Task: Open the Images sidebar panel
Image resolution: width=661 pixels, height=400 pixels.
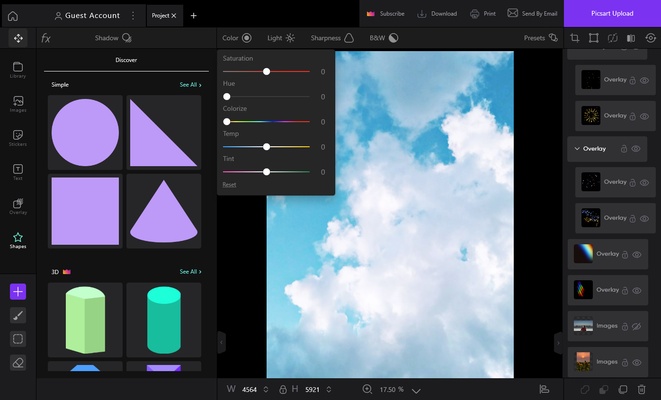Action: [x=18, y=104]
